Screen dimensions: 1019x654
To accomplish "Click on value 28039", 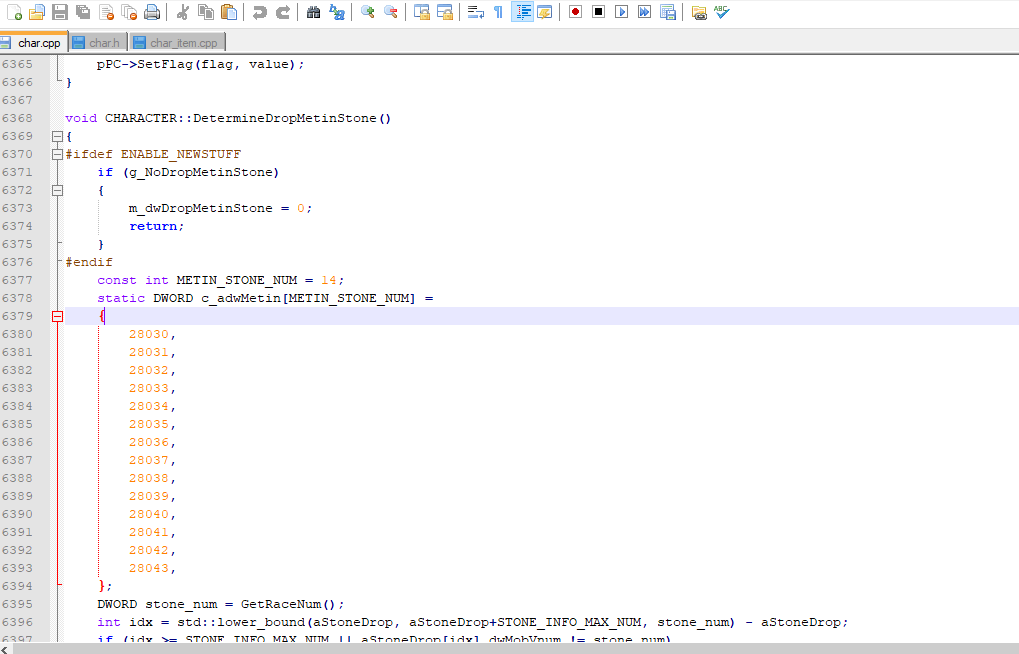I will point(149,496).
